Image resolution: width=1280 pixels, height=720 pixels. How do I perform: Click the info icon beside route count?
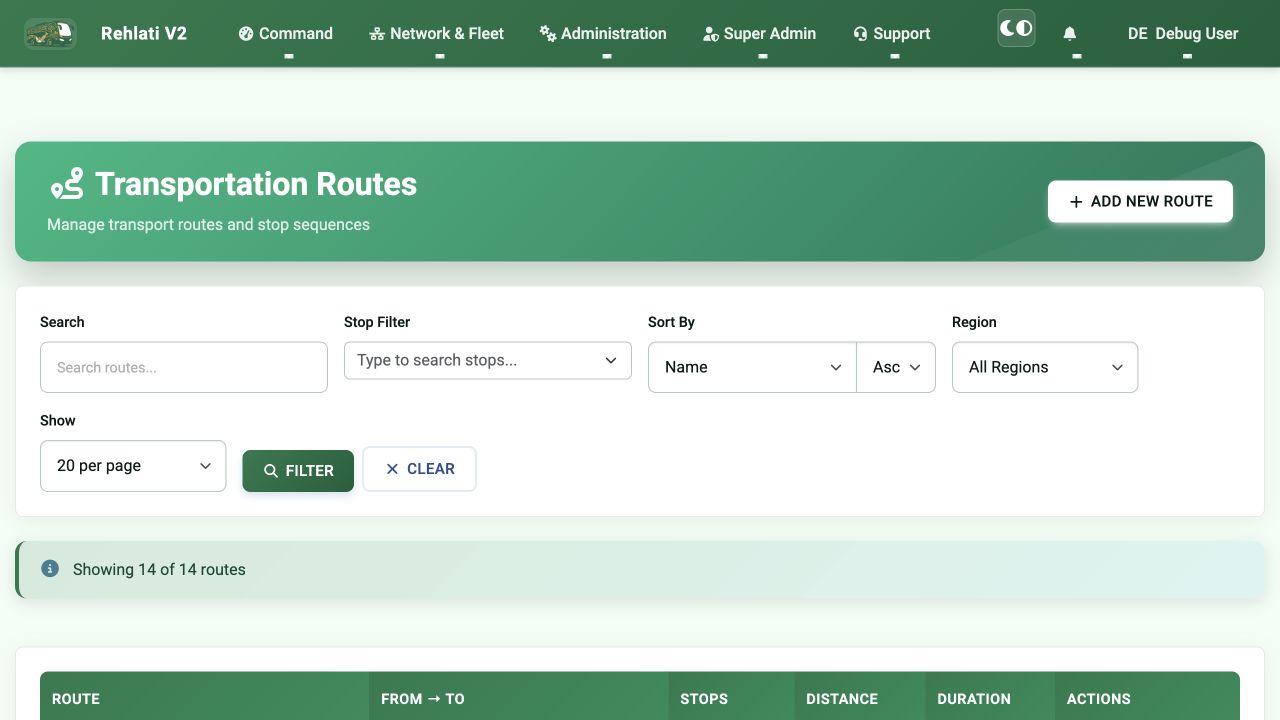tap(50, 569)
